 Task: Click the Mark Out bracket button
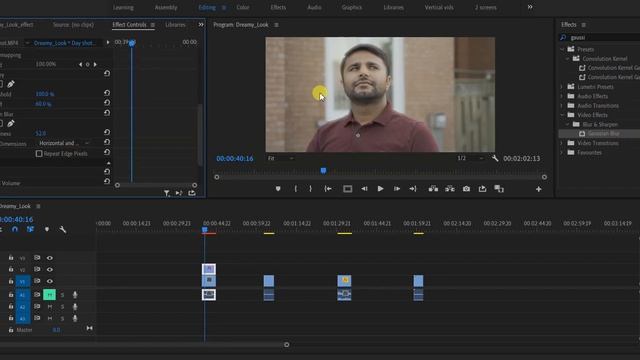311,189
